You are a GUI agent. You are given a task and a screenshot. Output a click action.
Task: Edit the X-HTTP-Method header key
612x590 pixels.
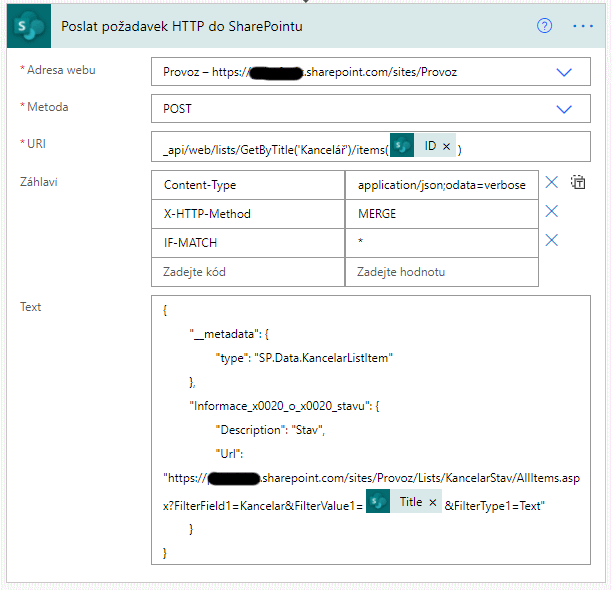click(x=248, y=214)
